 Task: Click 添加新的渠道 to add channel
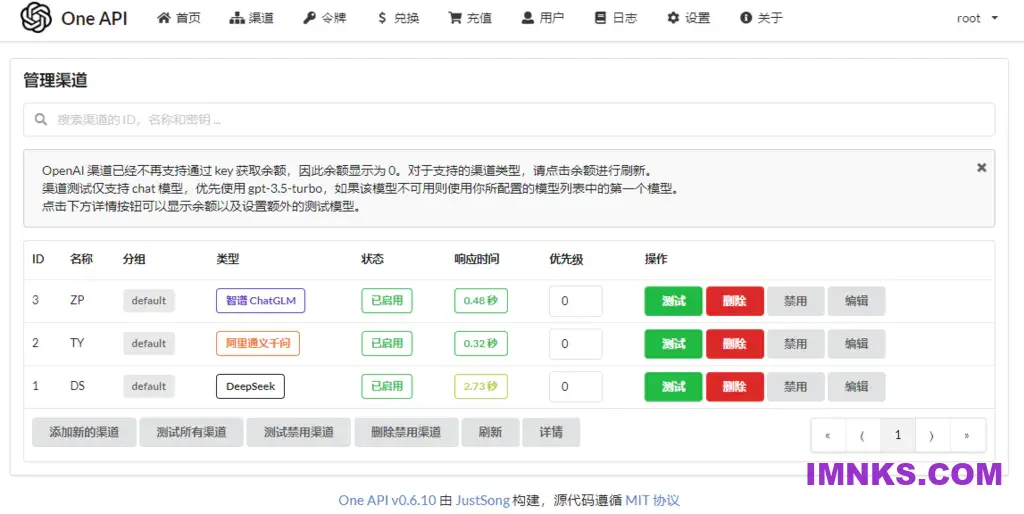(x=84, y=432)
